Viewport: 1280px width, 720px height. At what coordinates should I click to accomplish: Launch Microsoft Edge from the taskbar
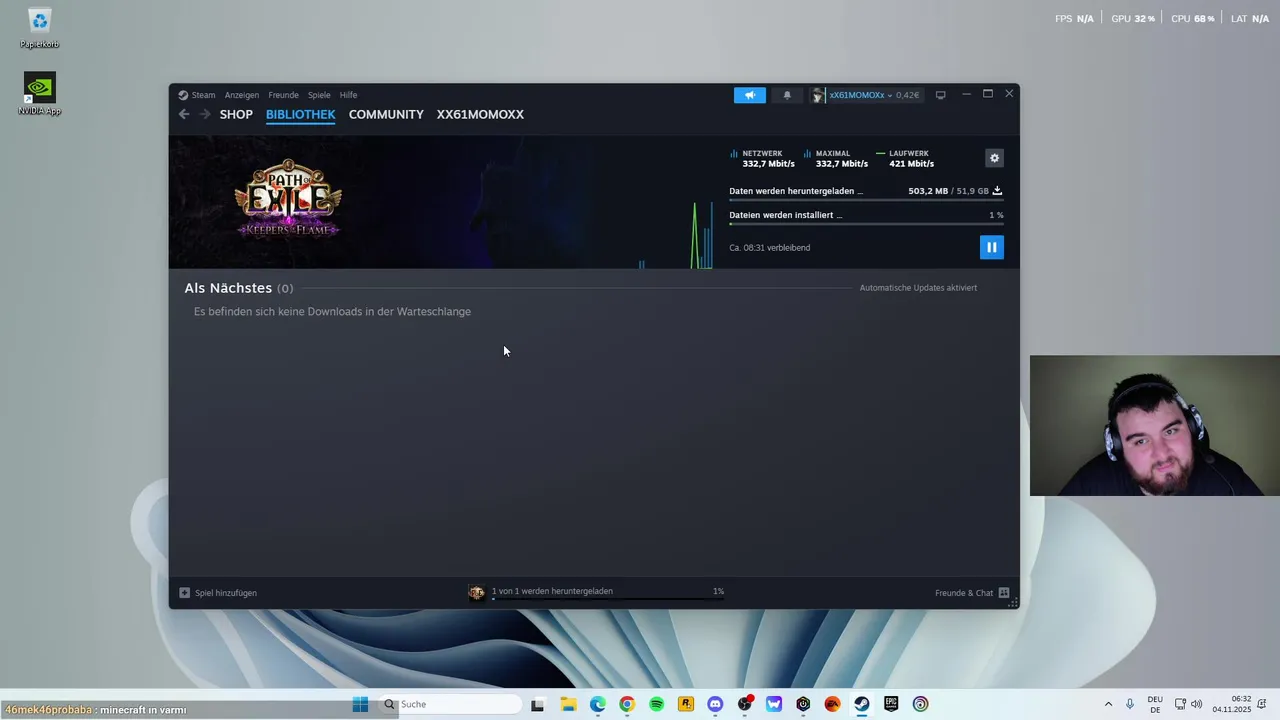pyautogui.click(x=597, y=704)
